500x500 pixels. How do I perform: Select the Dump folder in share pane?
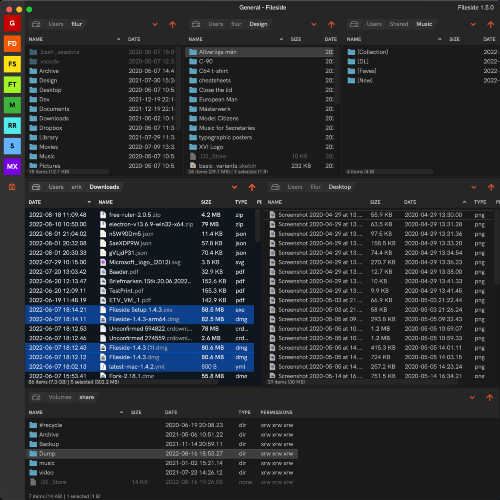tap(162, 454)
